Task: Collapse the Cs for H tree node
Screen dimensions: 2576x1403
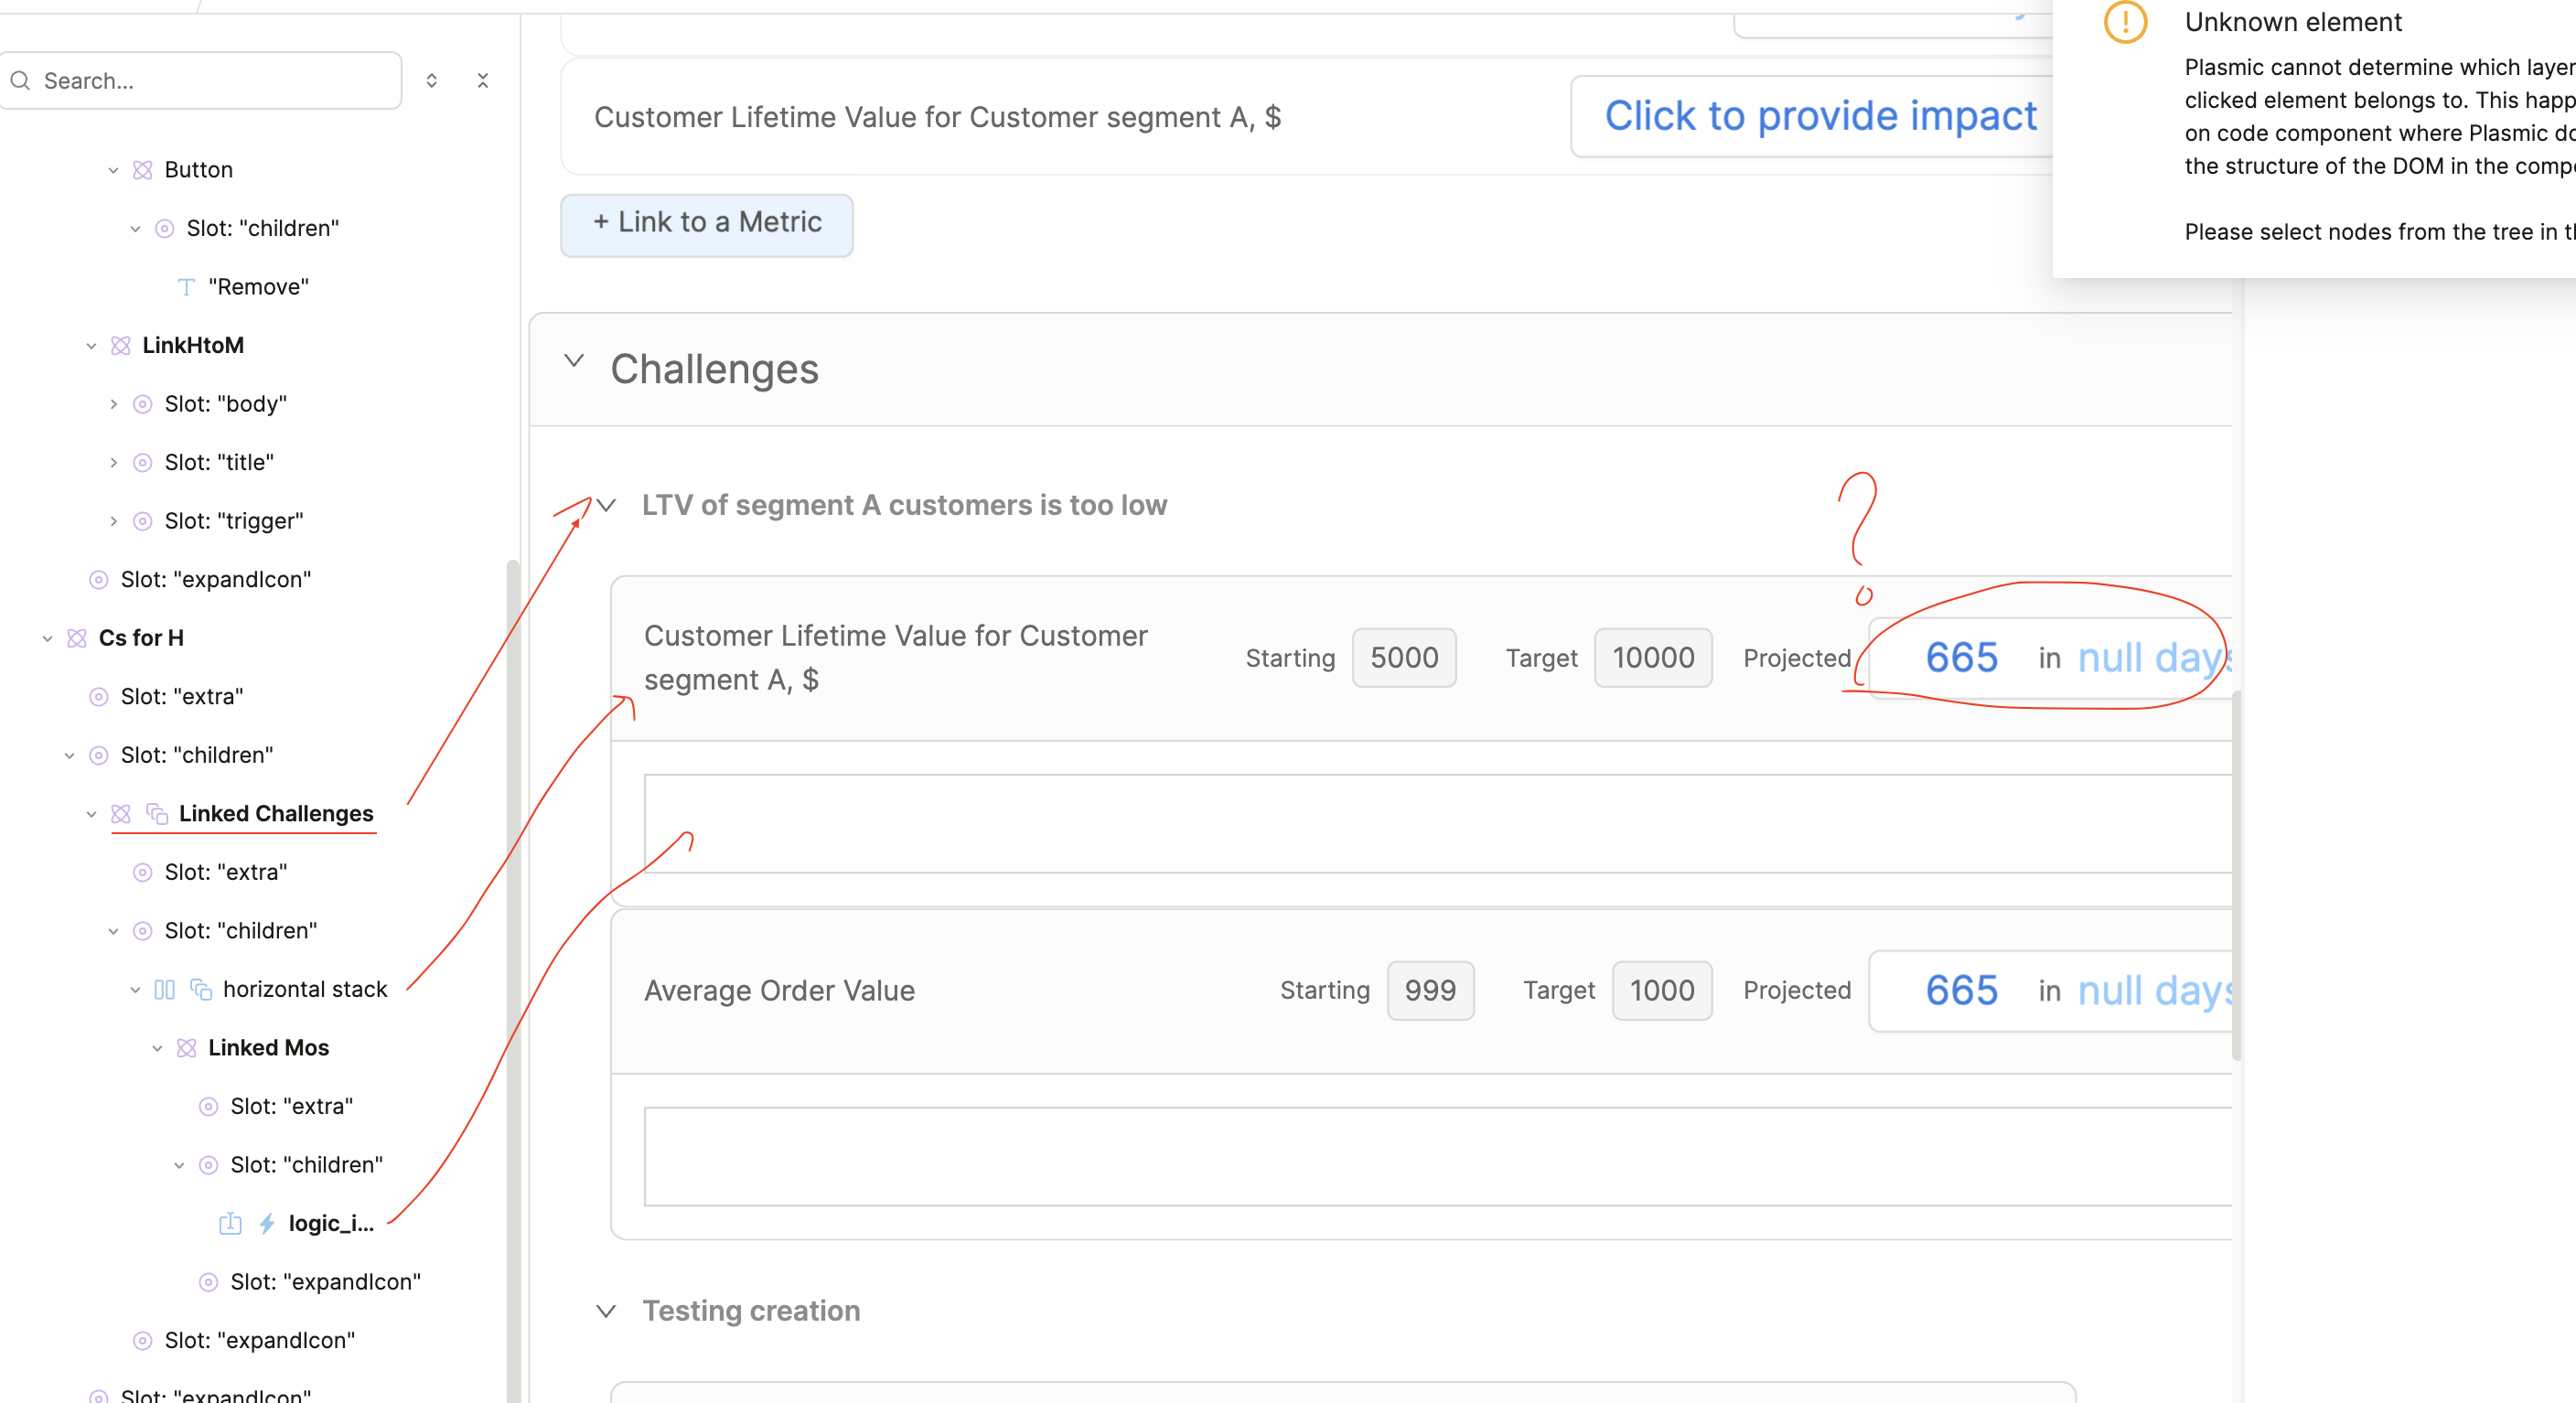Action: [x=47, y=638]
